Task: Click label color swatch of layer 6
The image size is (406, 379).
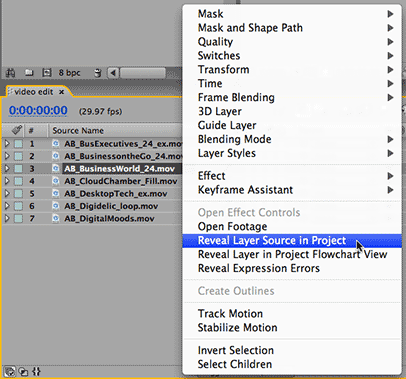Action: click(18, 206)
